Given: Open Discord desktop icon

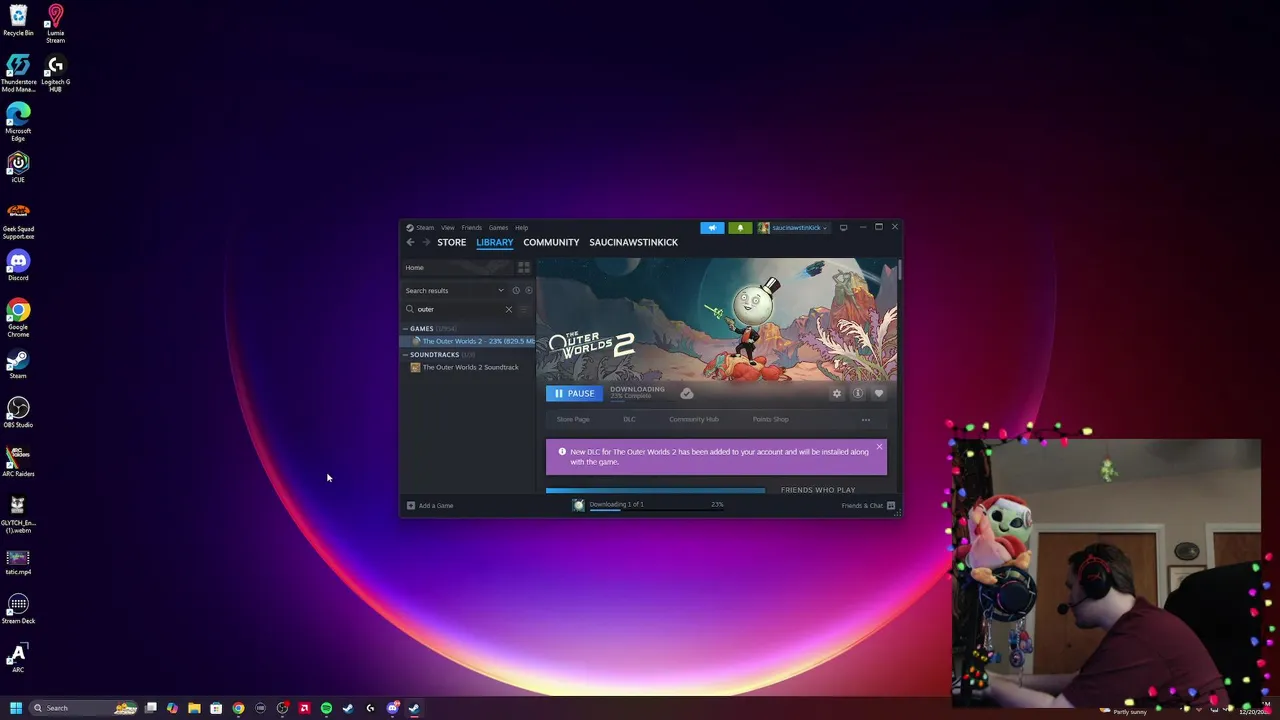Looking at the screenshot, I should pyautogui.click(x=18, y=265).
